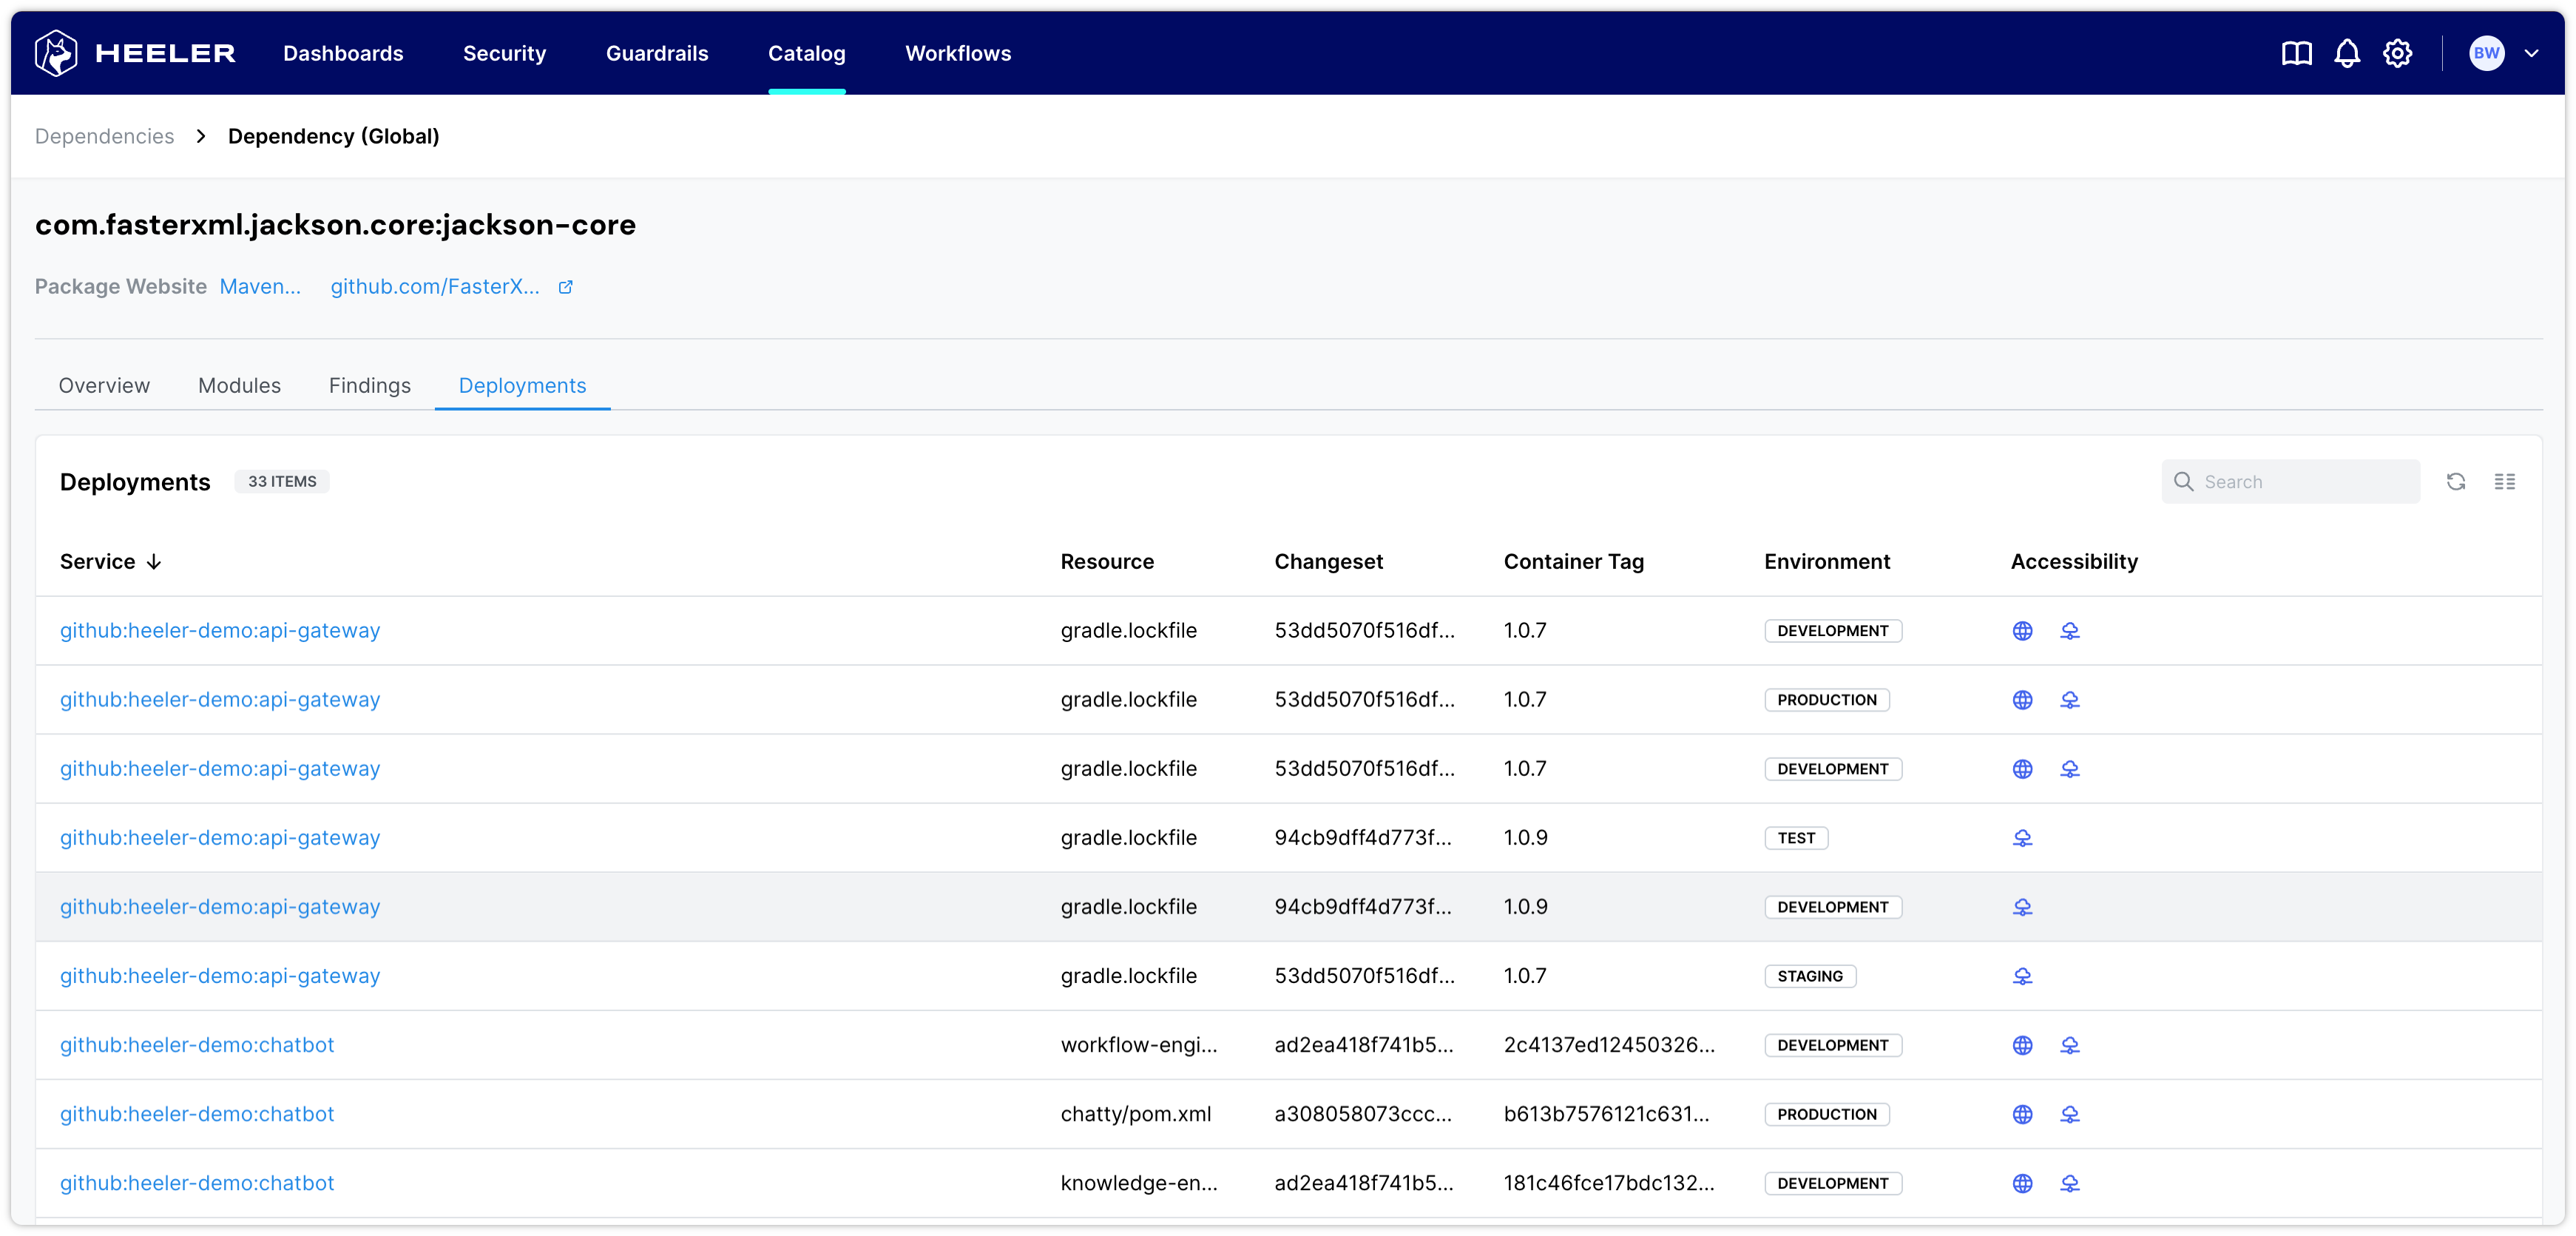The image size is (2576, 1236).
Task: Open the Maven package website link
Action: (260, 287)
